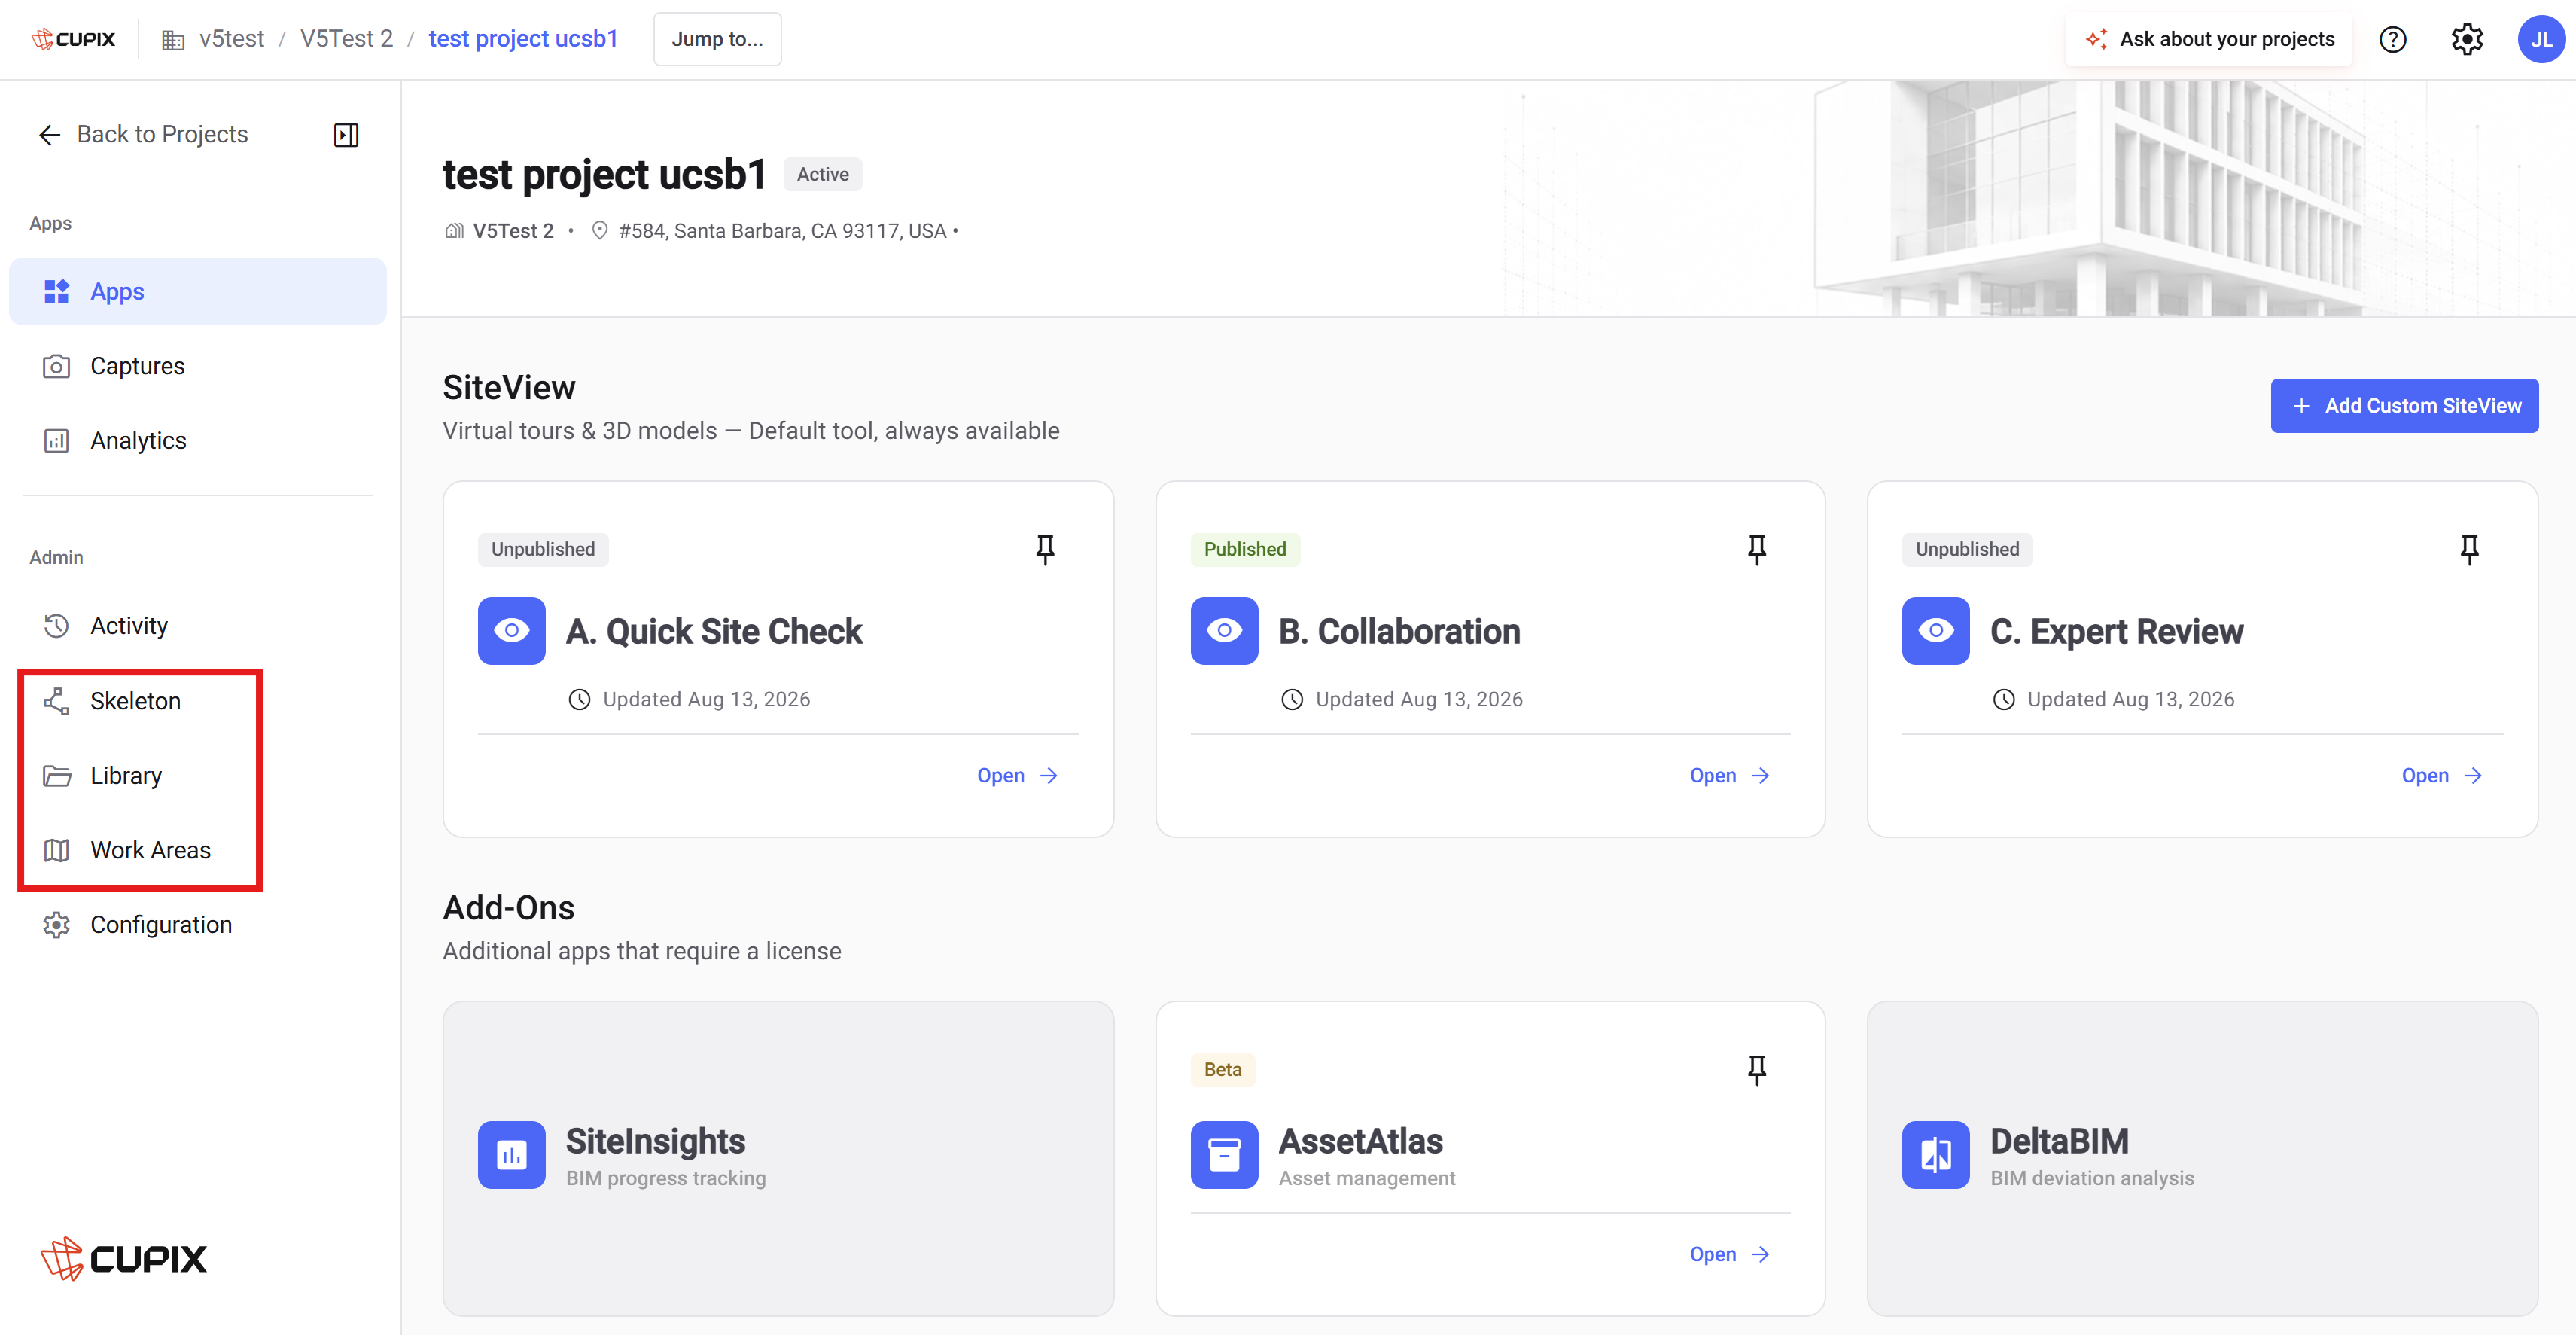Click Unpublished badge on A. Quick Site Check
Viewport: 2576px width, 1335px height.
543,549
